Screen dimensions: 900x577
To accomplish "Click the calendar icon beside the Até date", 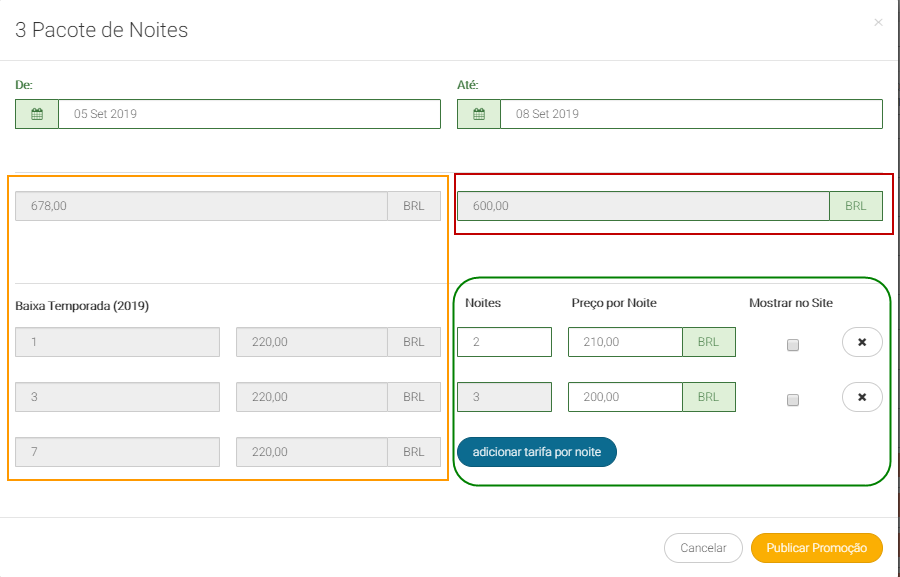I will [479, 114].
